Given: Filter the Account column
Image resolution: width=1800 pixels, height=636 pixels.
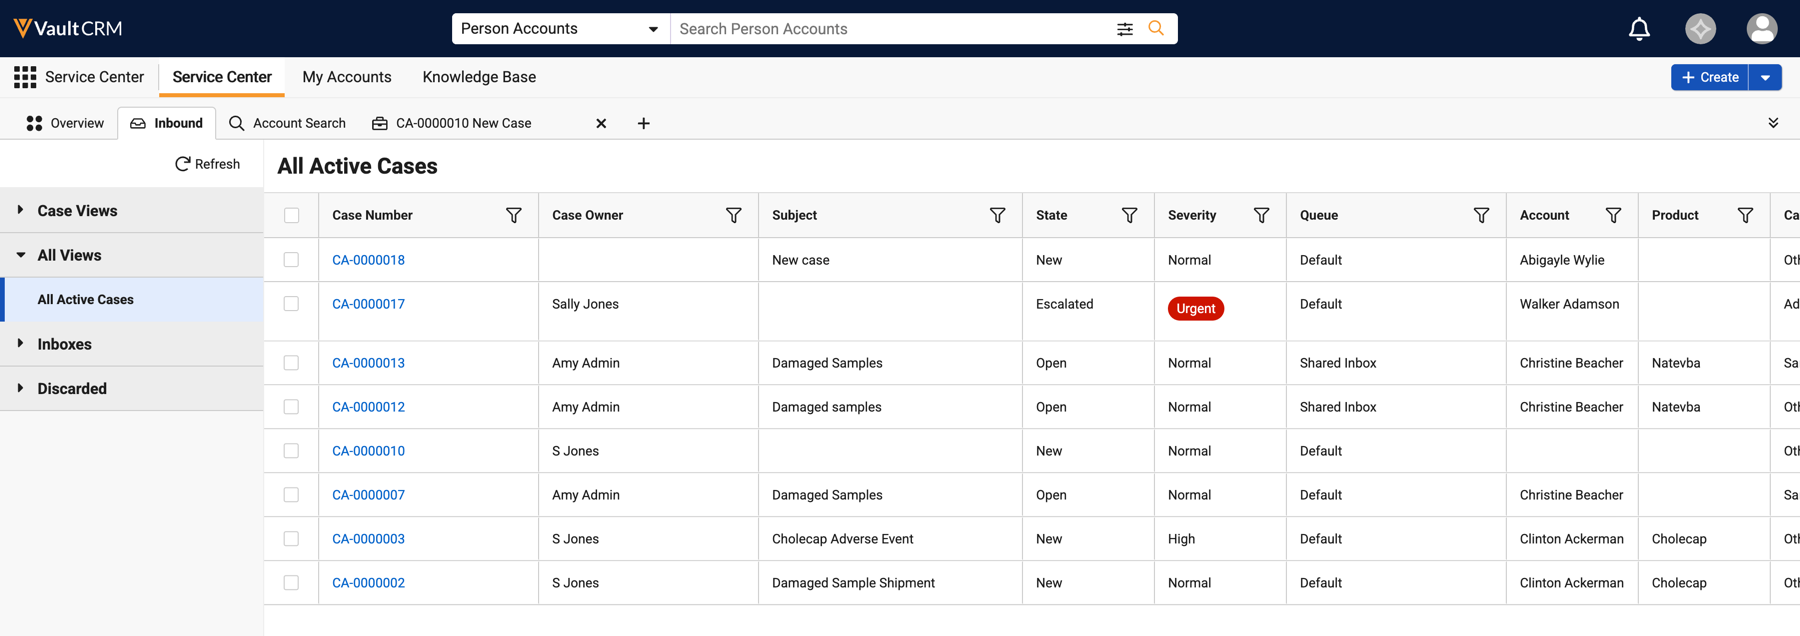Looking at the screenshot, I should (1613, 215).
